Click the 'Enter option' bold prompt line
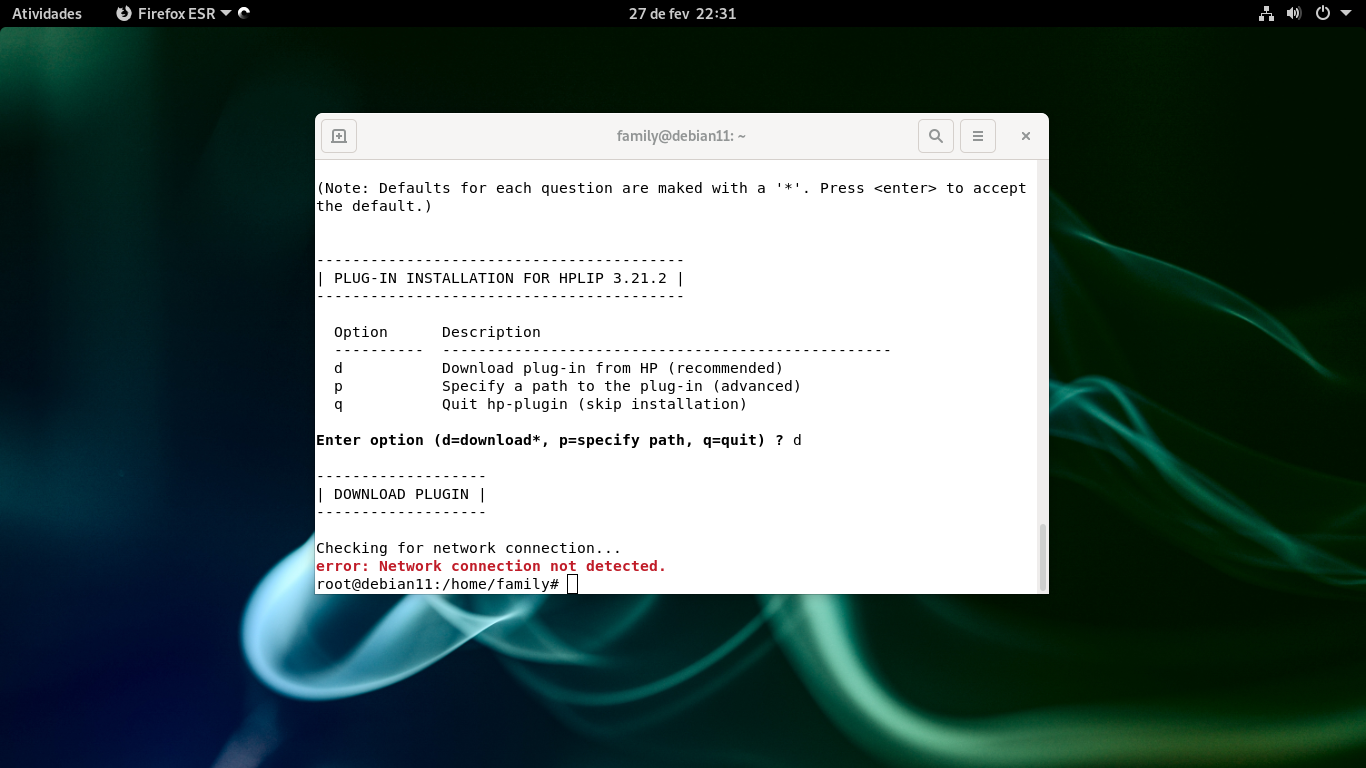The image size is (1366, 768). point(550,440)
